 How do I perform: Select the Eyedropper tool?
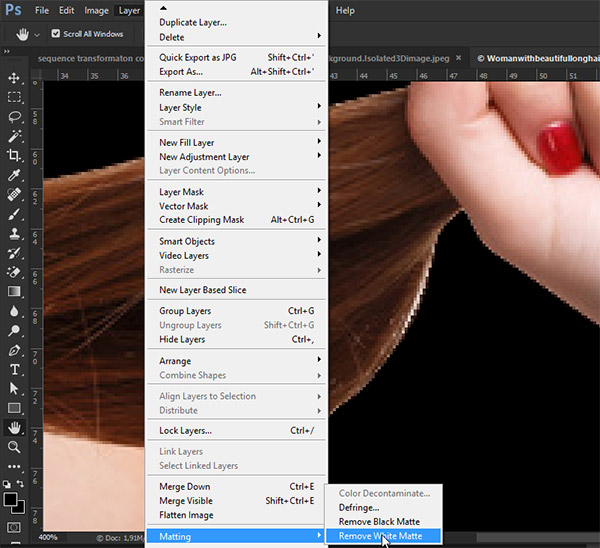coord(14,175)
